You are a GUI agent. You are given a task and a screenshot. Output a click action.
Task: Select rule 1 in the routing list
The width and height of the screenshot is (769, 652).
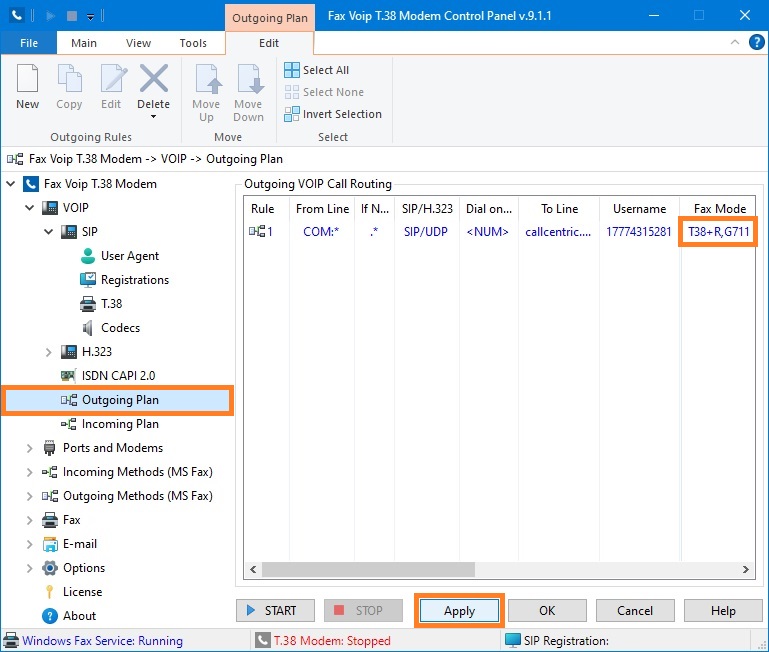coord(261,232)
